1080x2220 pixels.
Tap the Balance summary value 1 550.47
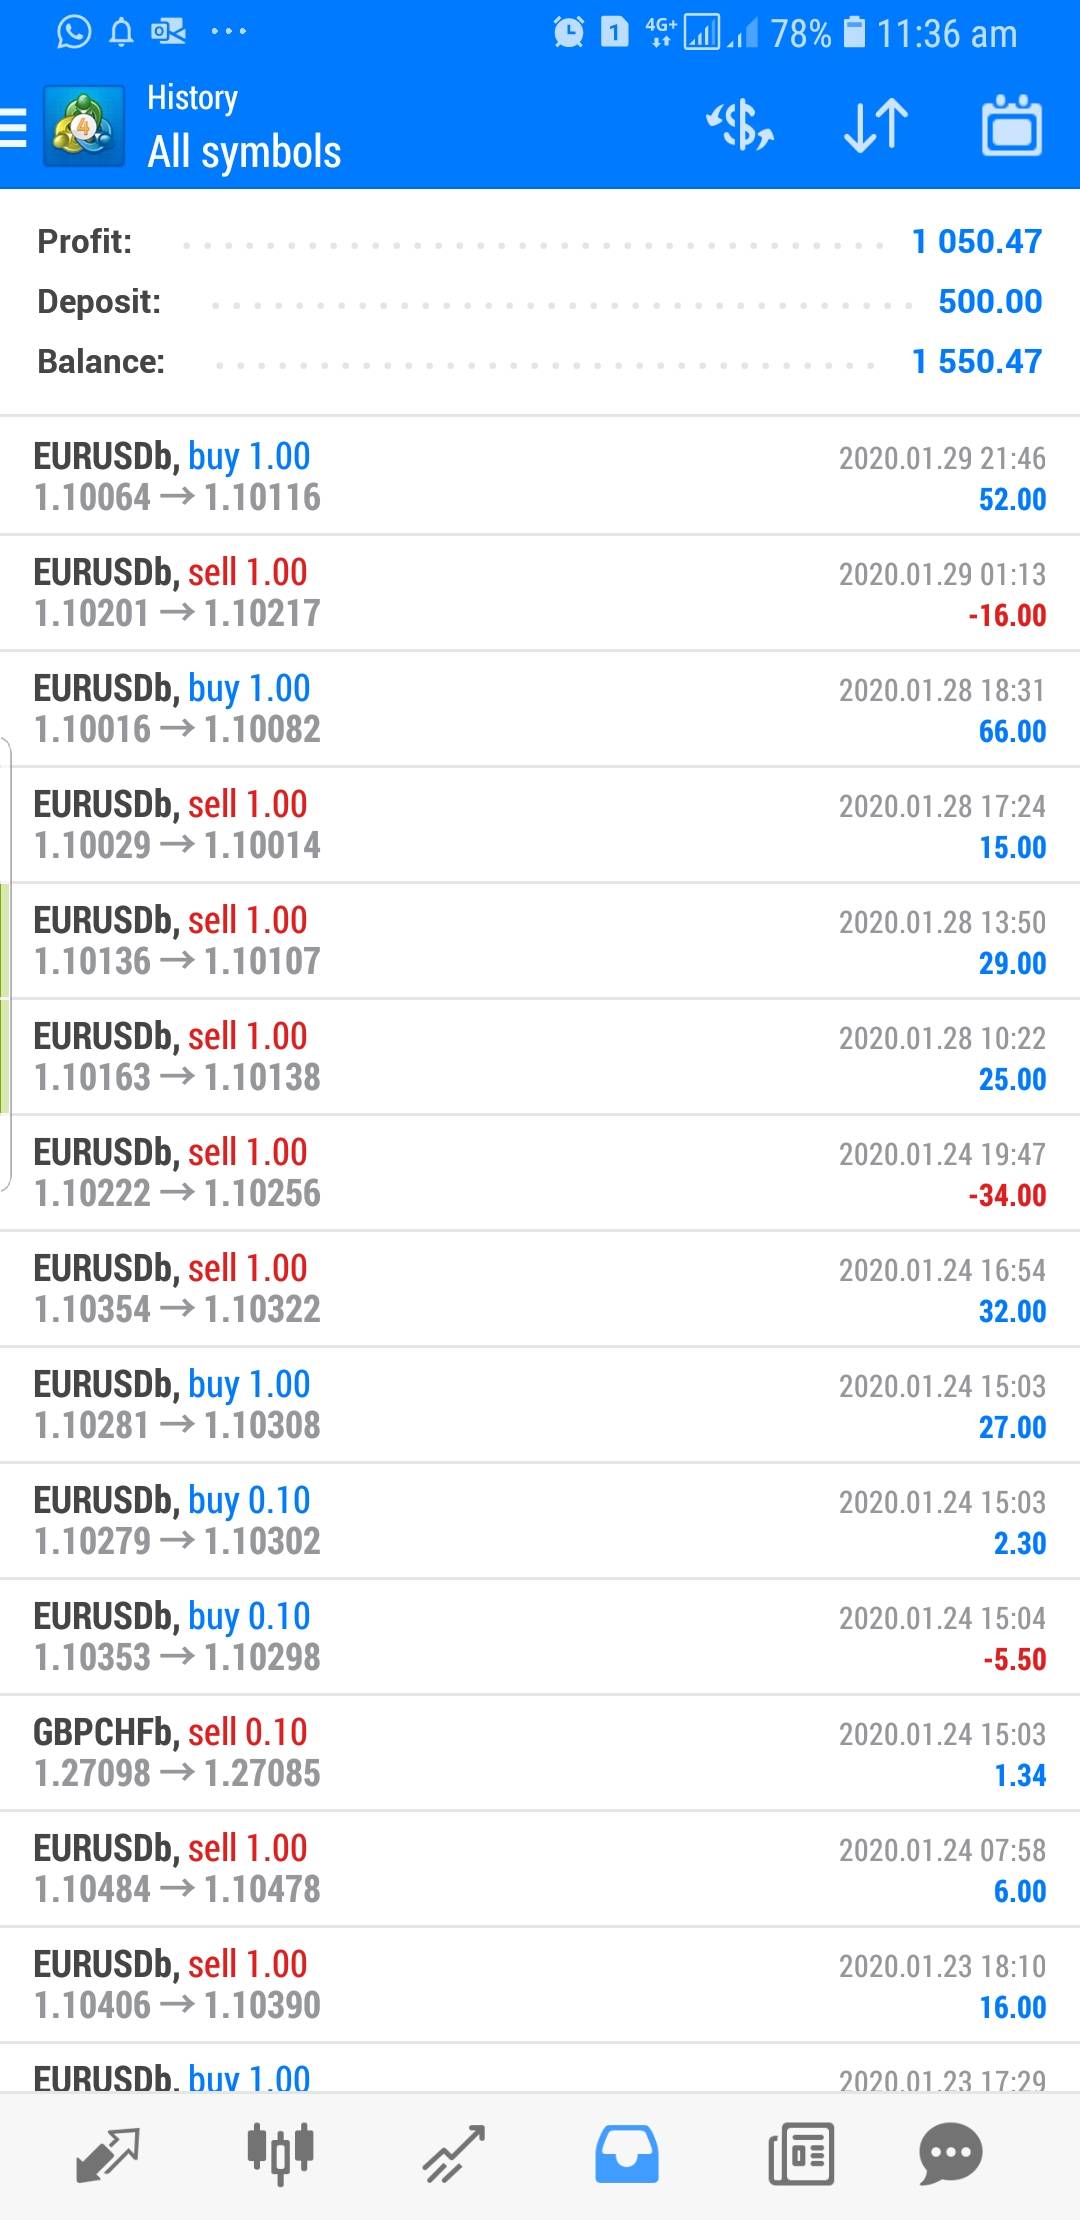[977, 361]
